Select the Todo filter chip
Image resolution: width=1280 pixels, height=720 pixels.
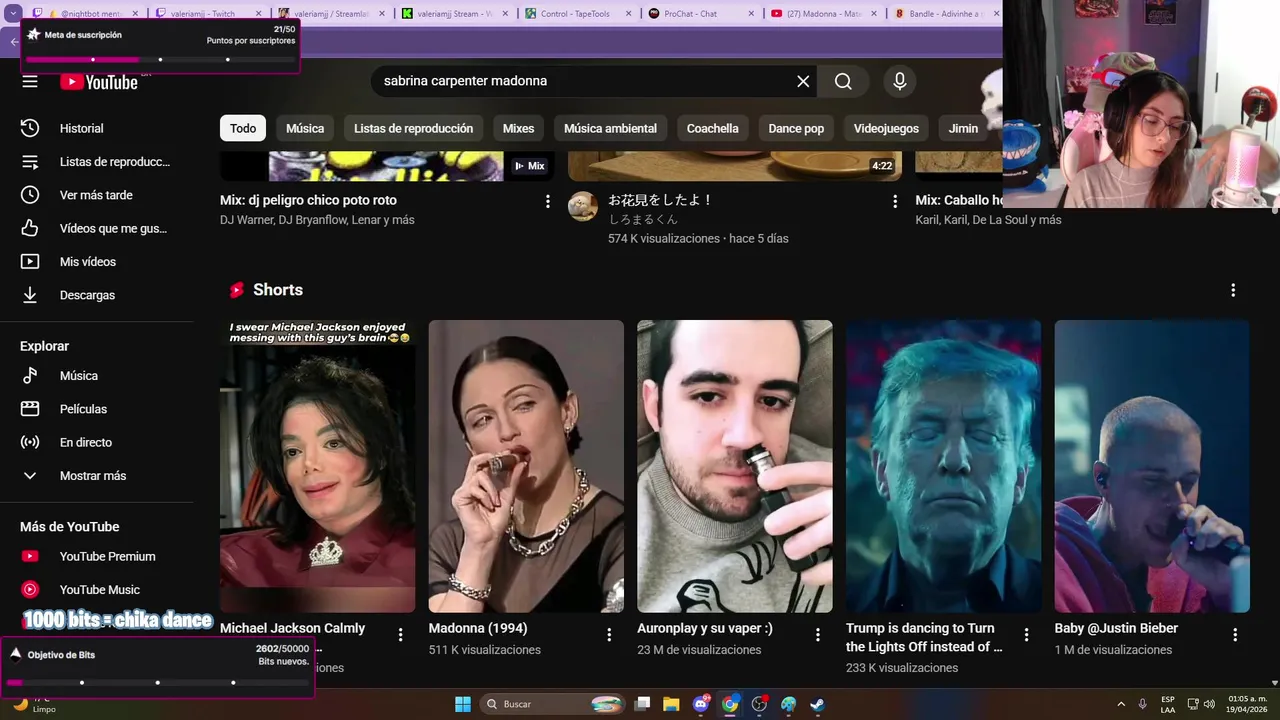[243, 128]
